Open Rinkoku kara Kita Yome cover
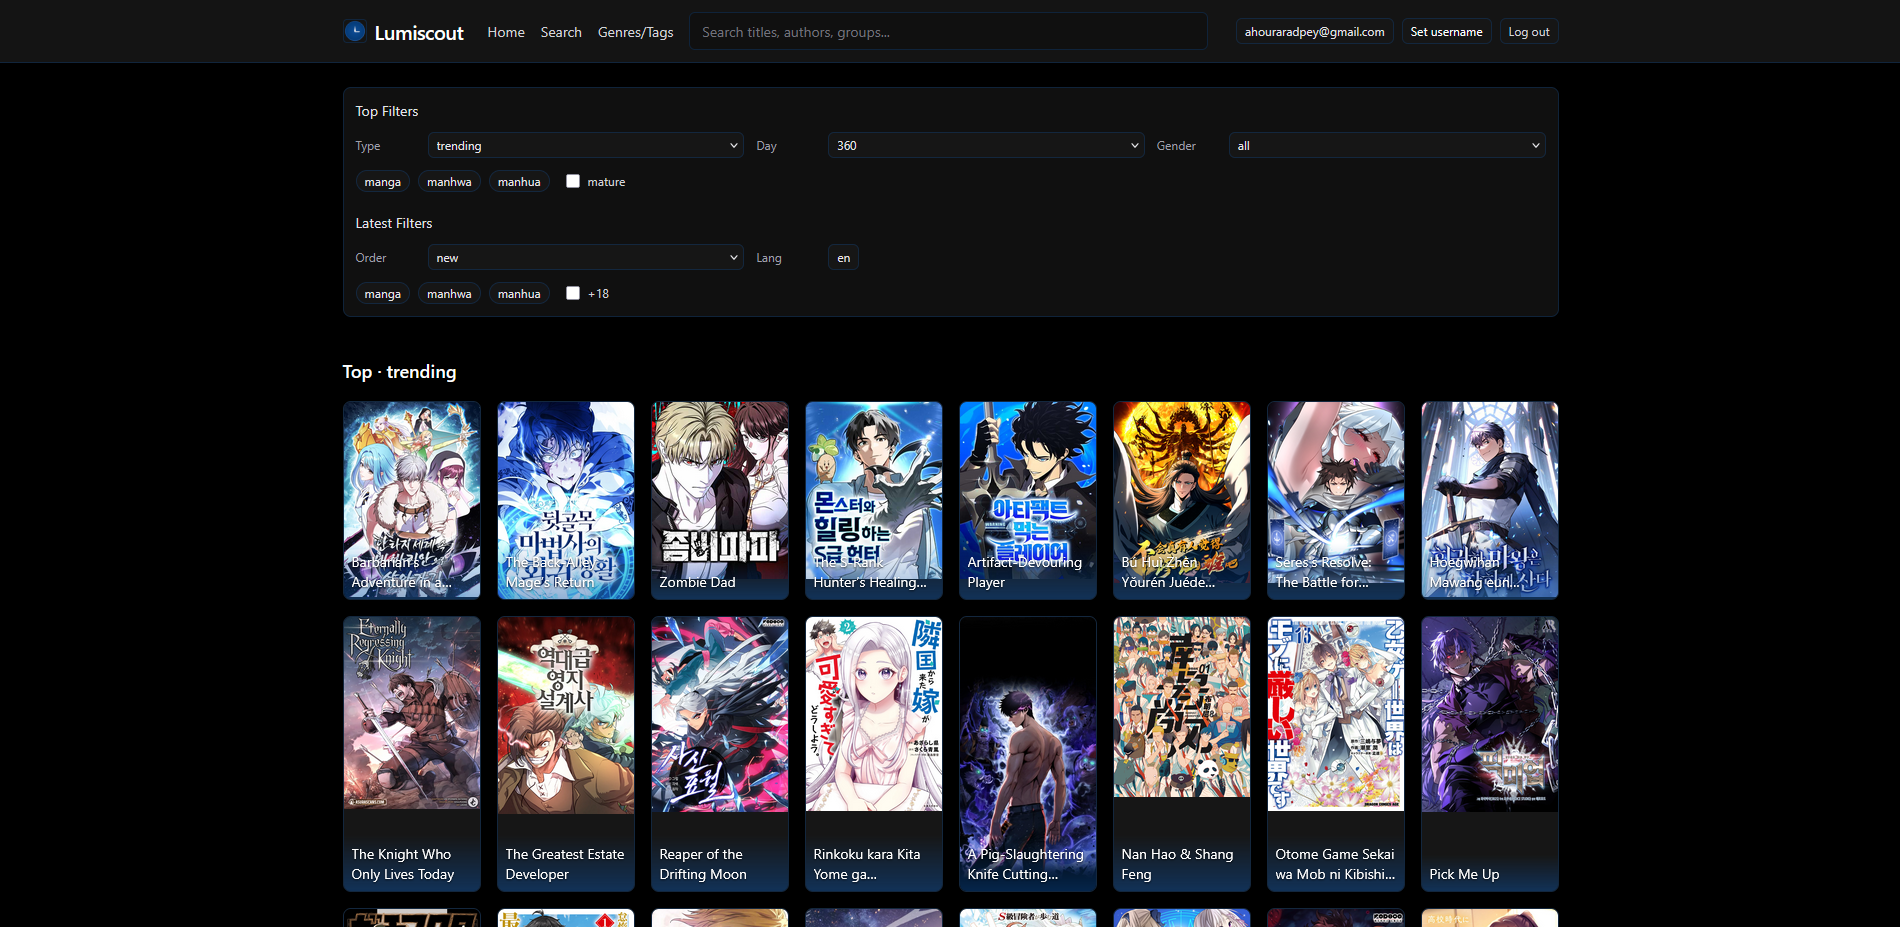 (x=874, y=753)
